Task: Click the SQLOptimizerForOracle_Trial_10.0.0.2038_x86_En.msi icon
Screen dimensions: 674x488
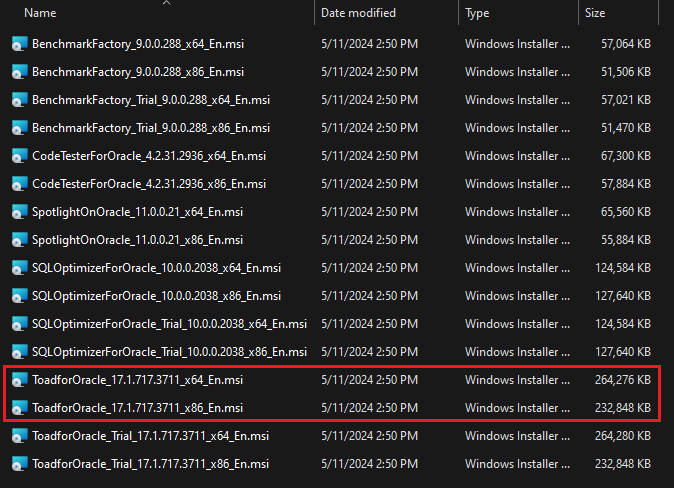Action: coord(19,352)
